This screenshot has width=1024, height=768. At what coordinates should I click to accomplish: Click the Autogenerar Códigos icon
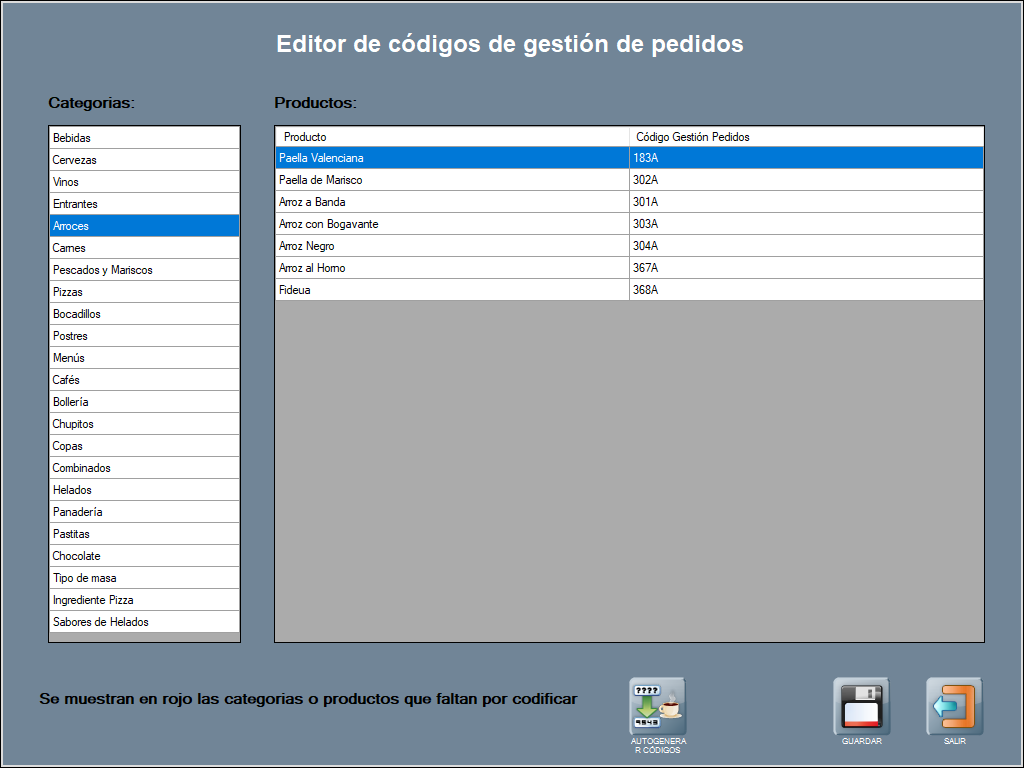(x=657, y=707)
